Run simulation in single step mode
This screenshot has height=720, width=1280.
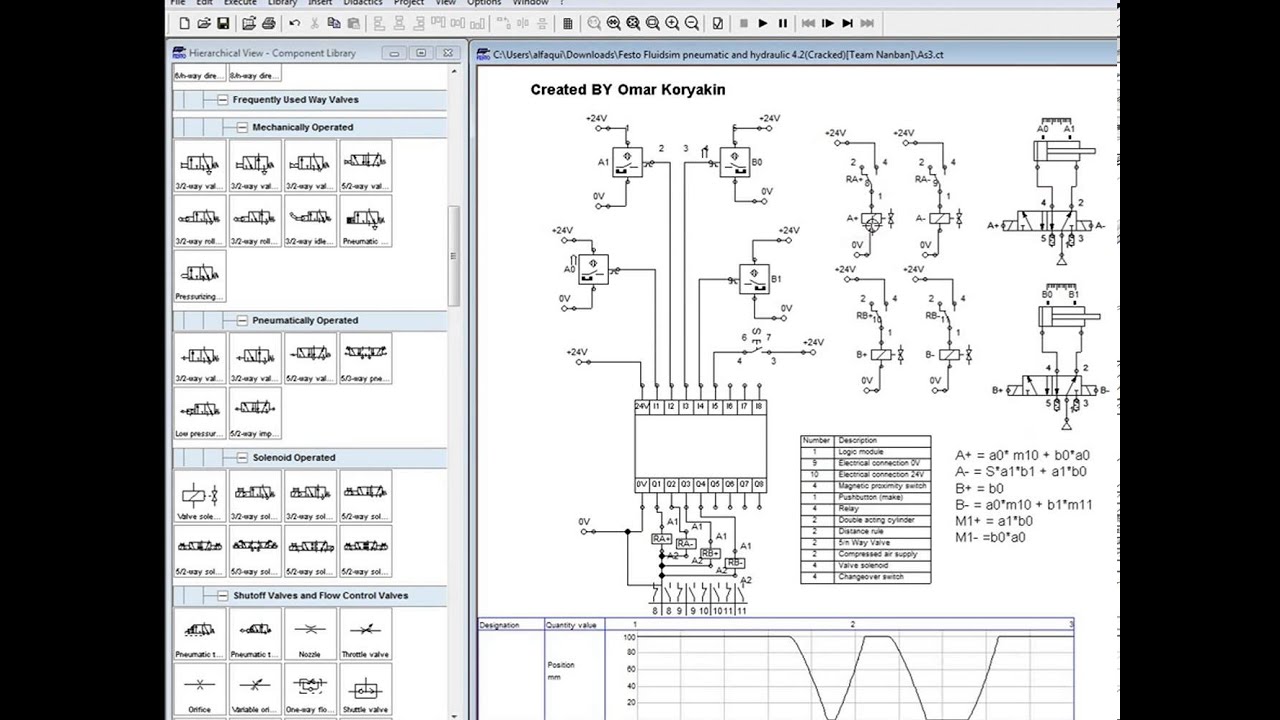pyautogui.click(x=828, y=23)
